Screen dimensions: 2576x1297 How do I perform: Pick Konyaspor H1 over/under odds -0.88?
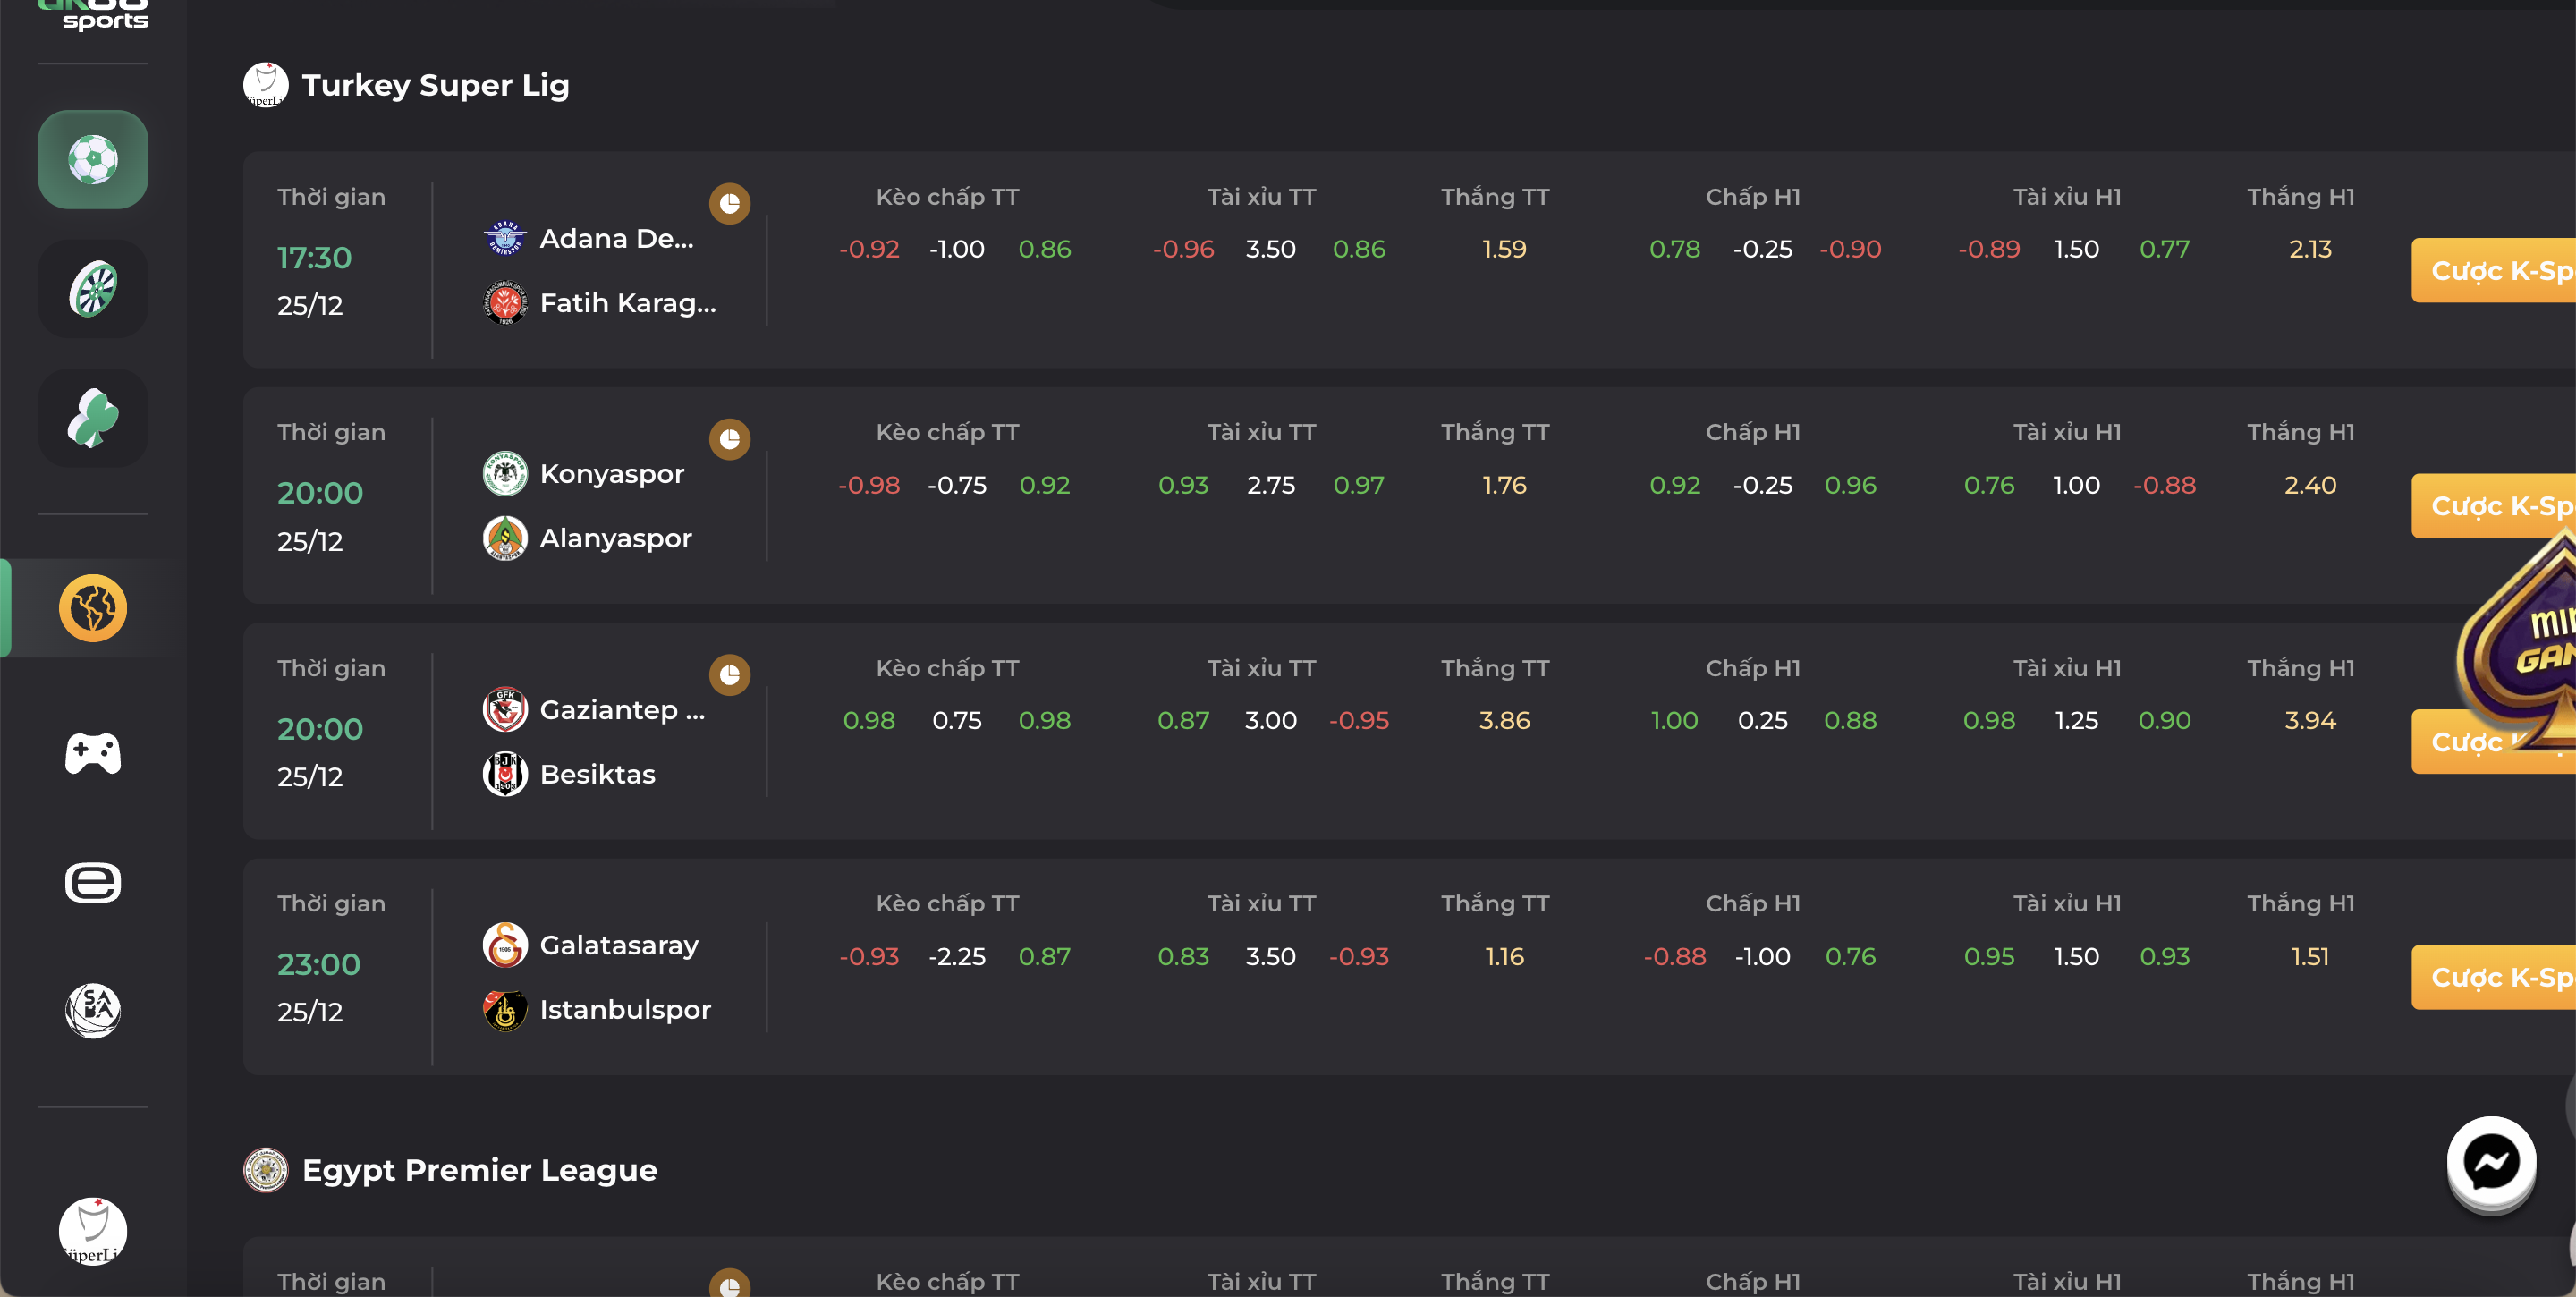tap(2165, 485)
